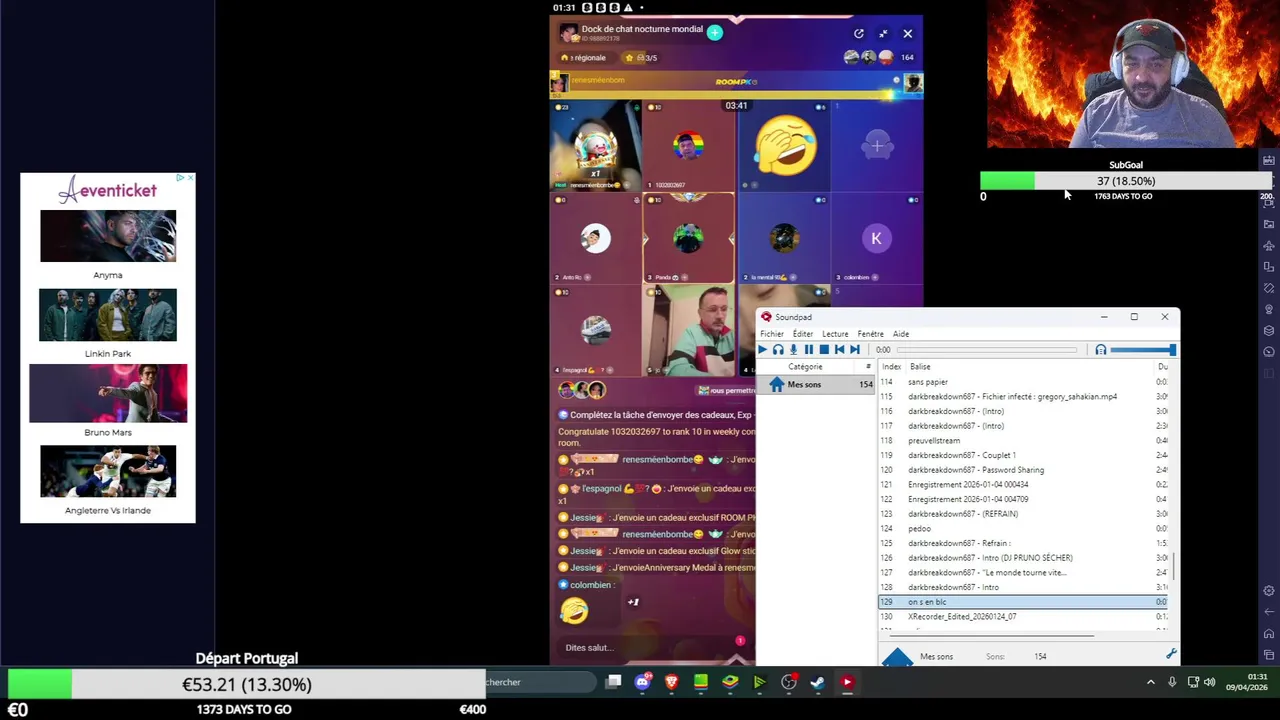Stop playback in Soundpad
This screenshot has height=720, width=1280.
point(824,350)
